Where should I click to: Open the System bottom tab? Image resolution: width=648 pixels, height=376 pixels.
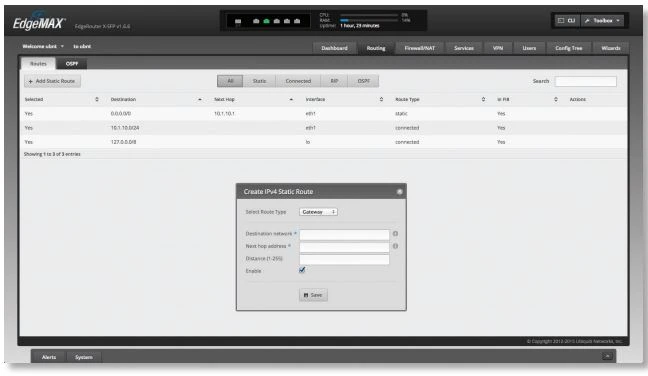(84, 357)
